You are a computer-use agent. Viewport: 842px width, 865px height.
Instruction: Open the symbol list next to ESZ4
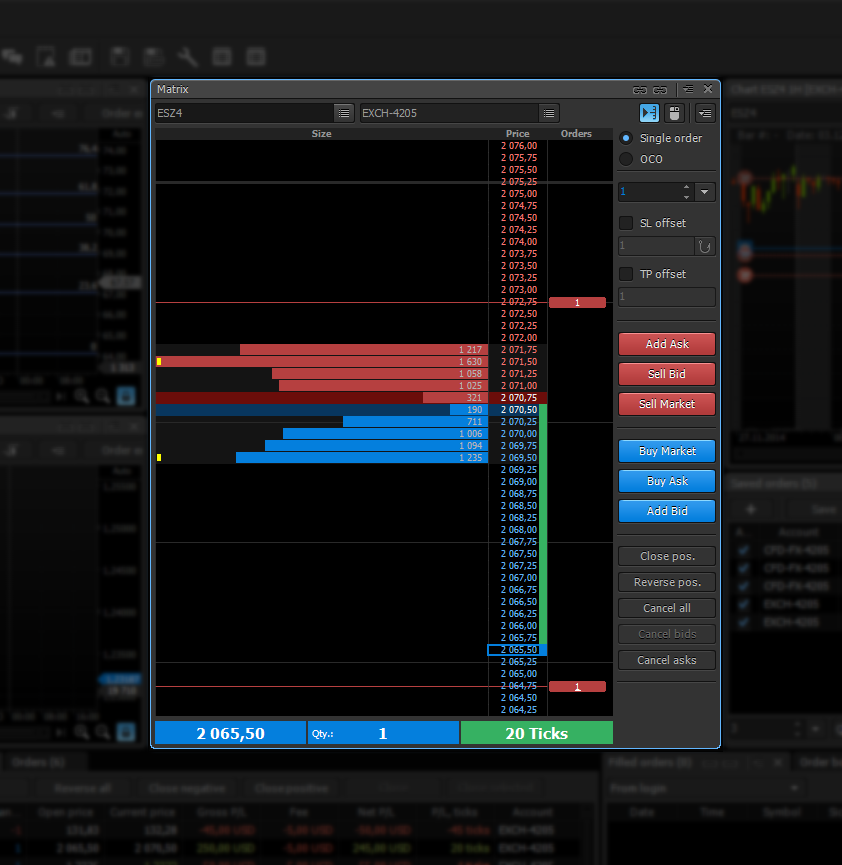point(343,113)
